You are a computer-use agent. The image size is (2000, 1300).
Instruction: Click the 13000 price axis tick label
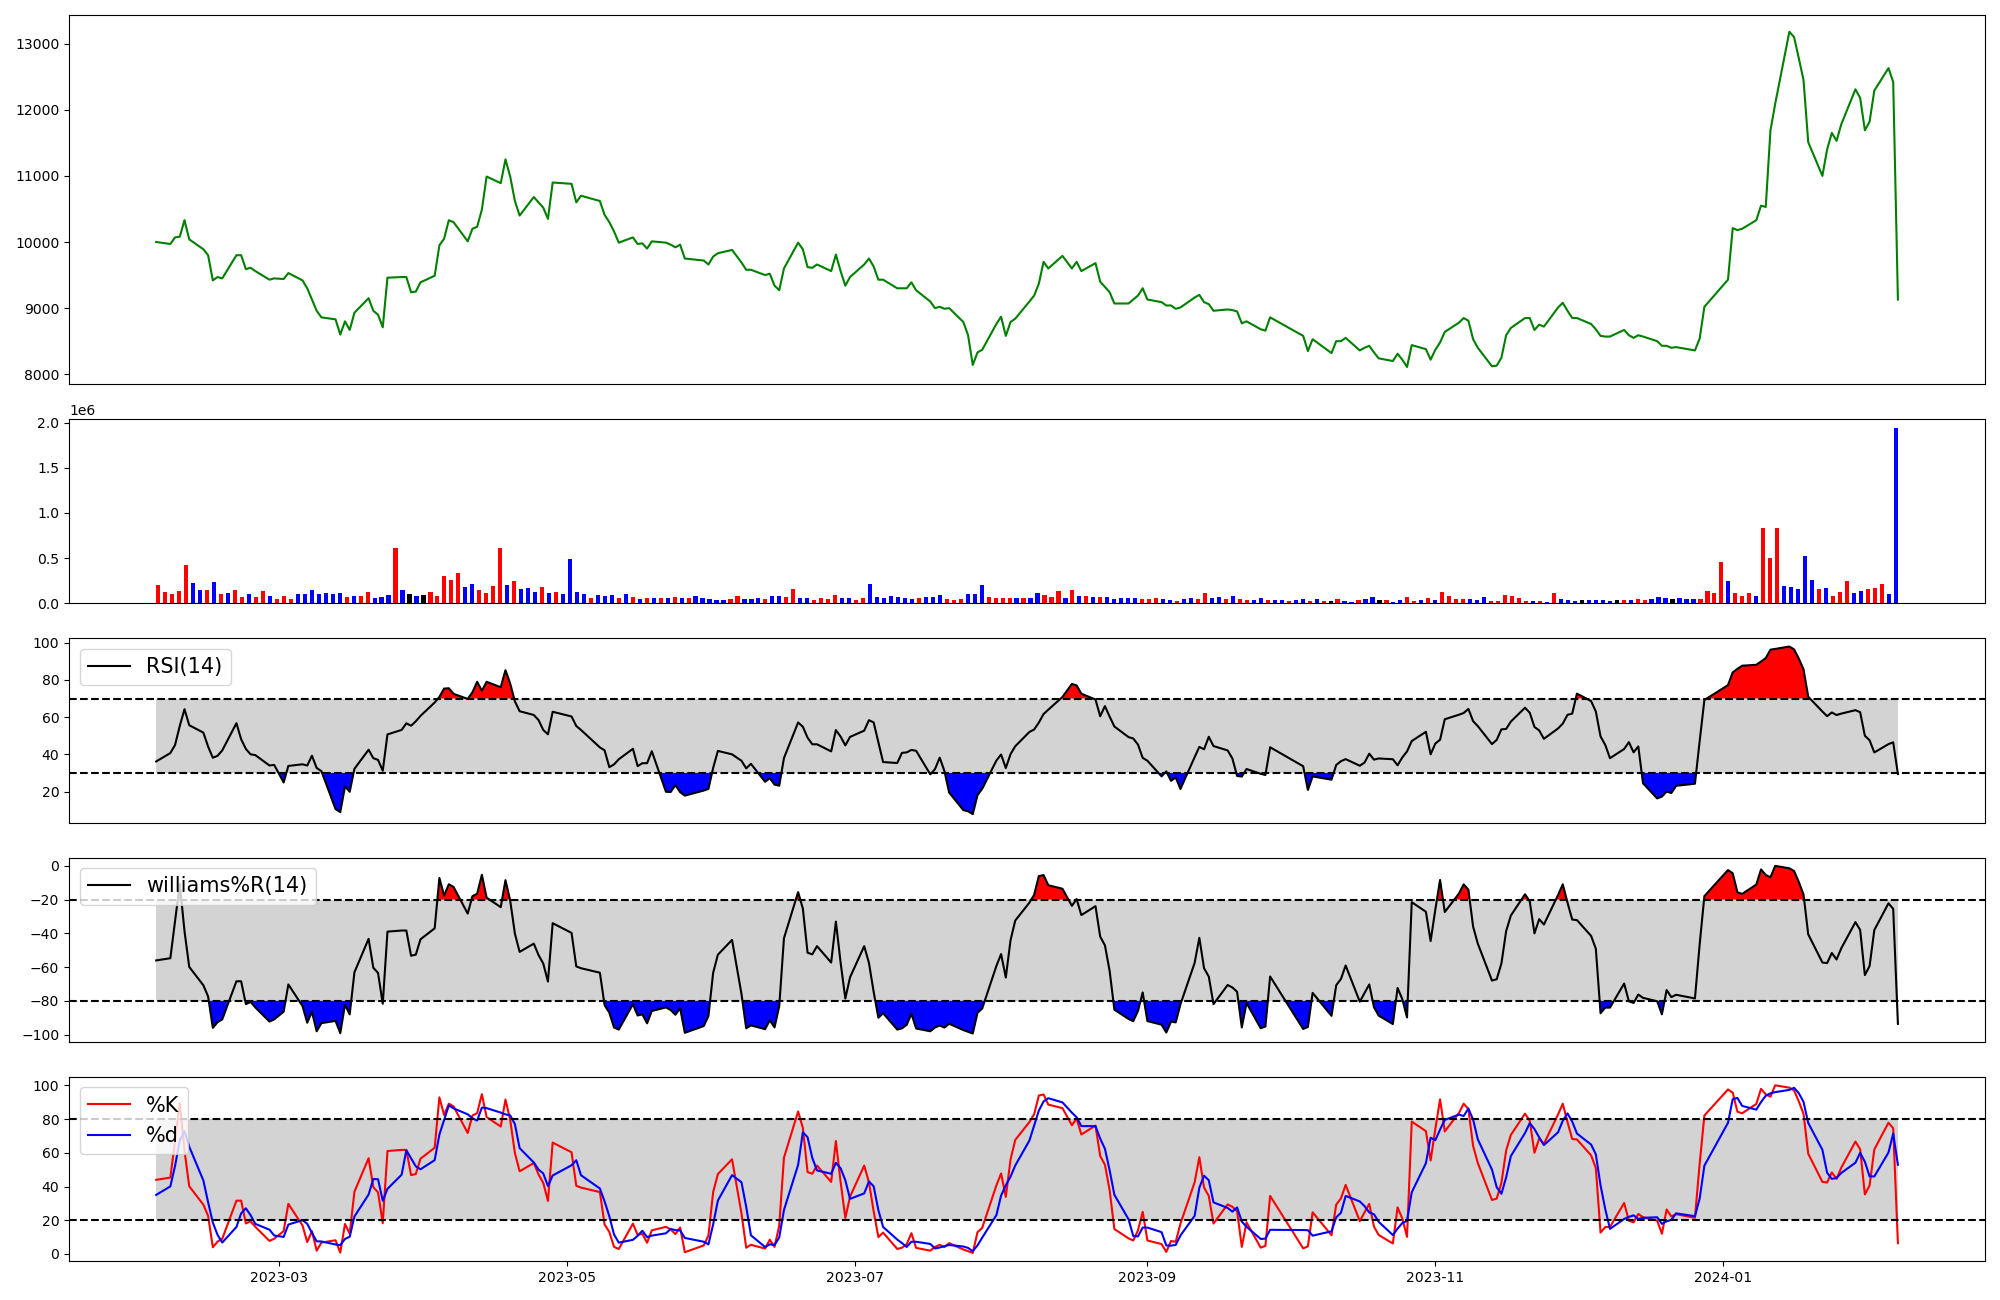coord(38,44)
